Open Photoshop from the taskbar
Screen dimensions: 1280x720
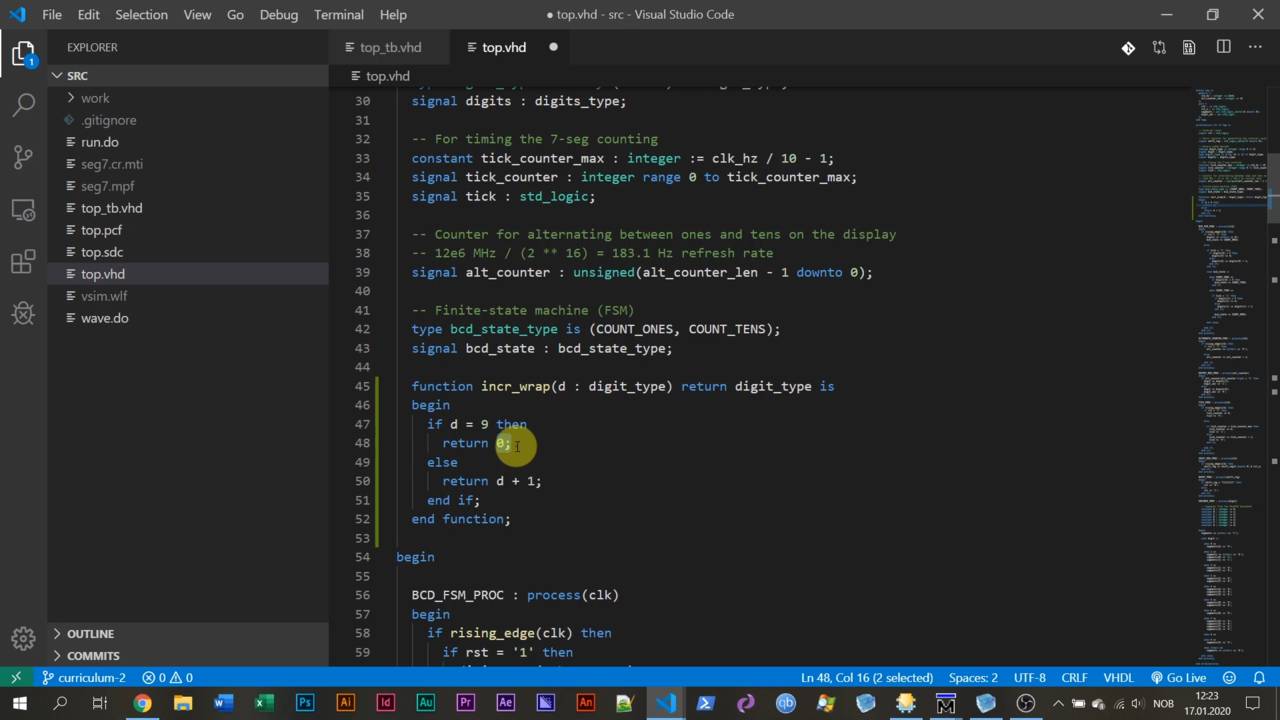305,704
